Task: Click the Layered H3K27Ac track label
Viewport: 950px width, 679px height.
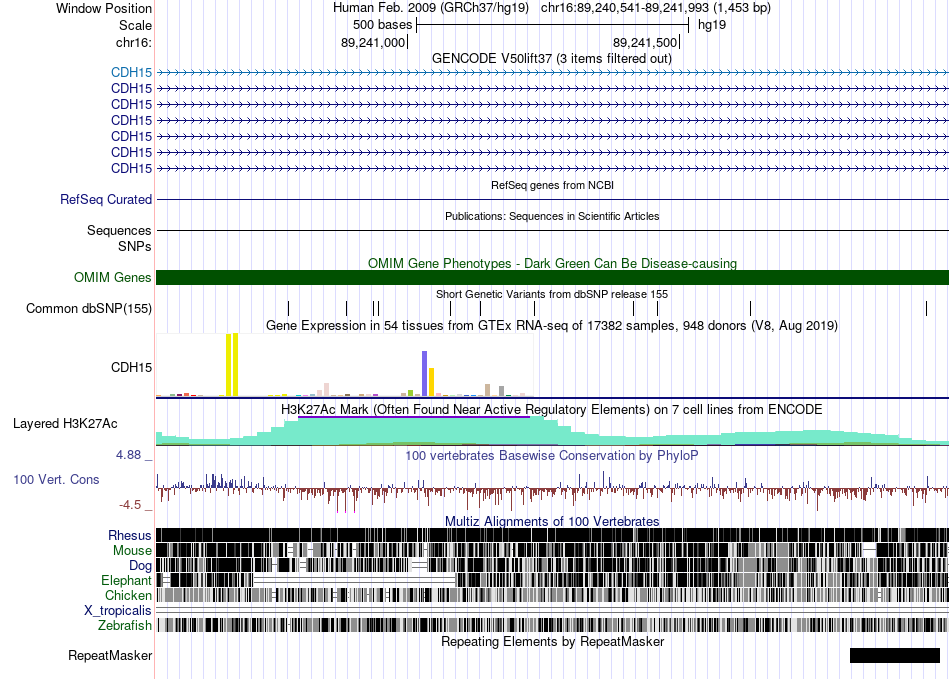Action: [65, 423]
